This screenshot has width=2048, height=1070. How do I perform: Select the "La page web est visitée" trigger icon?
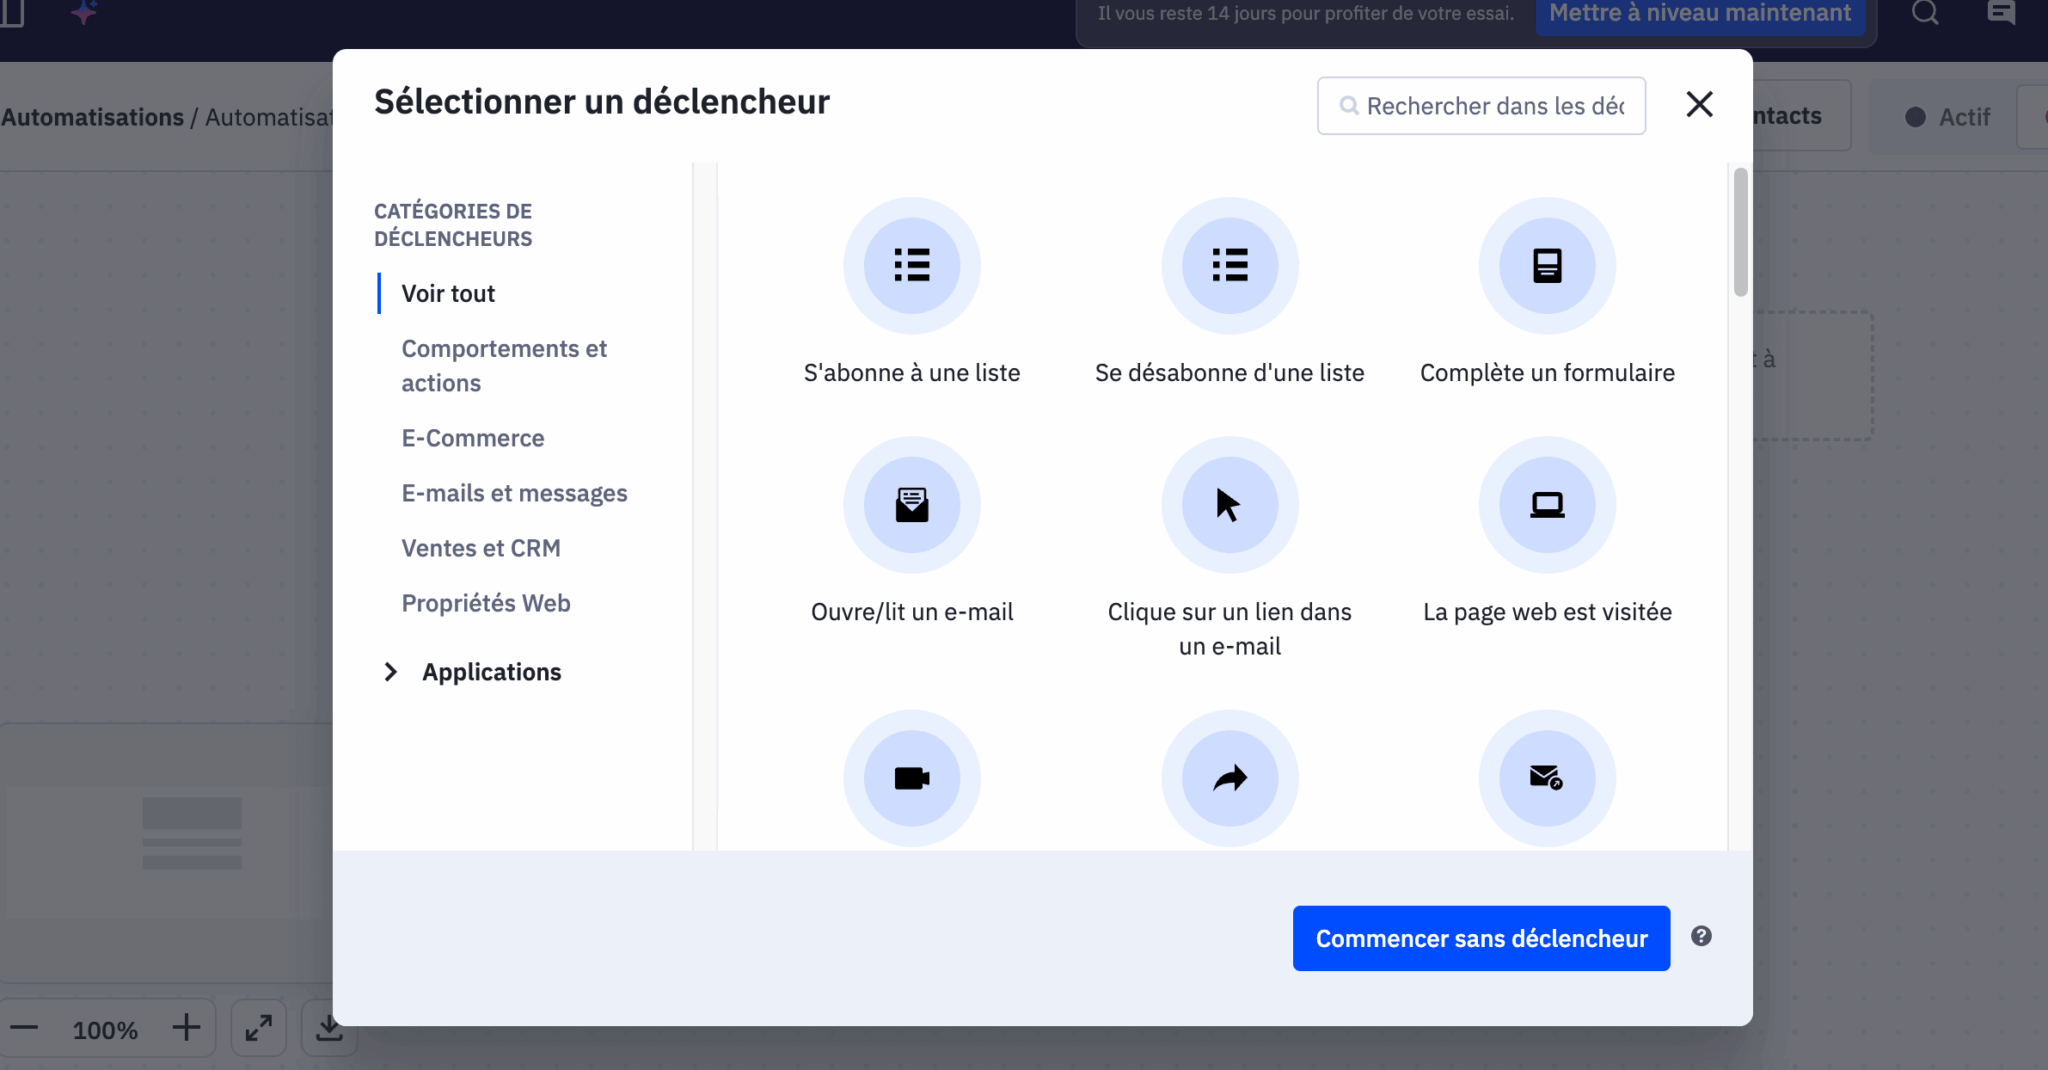pos(1546,505)
